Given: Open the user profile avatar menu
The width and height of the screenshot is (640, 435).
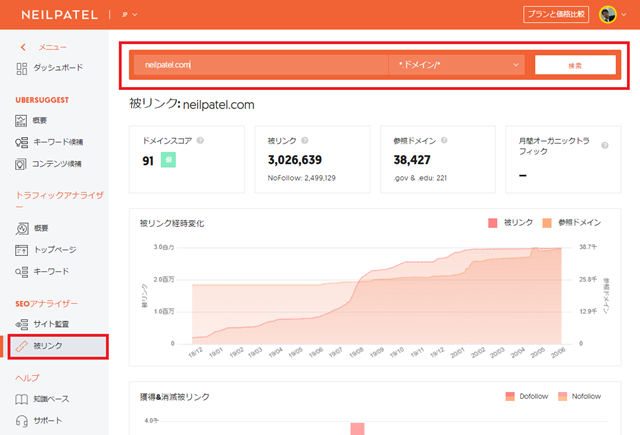Looking at the screenshot, I should point(611,14).
